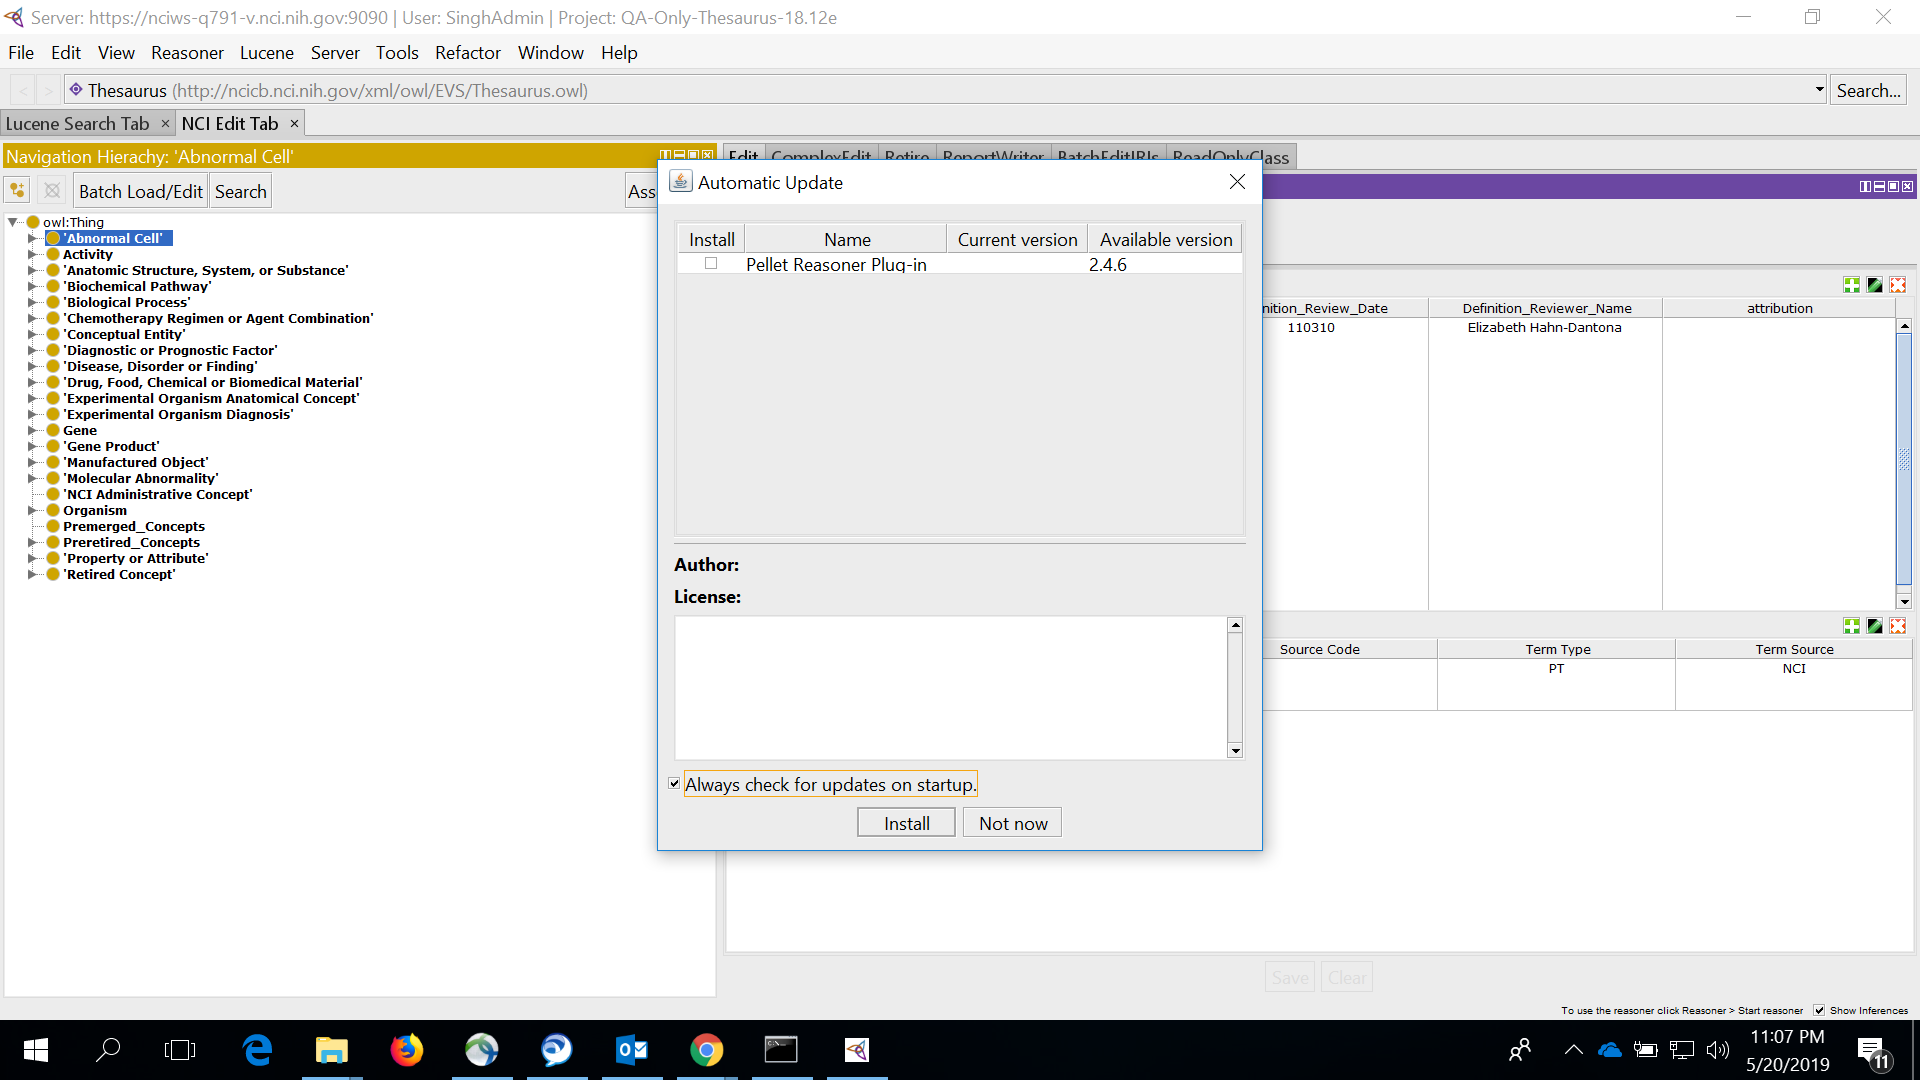Viewport: 1920px width, 1080px height.
Task: Click the 'Not now' button in Automatic Update dialog
Action: click(x=1011, y=822)
